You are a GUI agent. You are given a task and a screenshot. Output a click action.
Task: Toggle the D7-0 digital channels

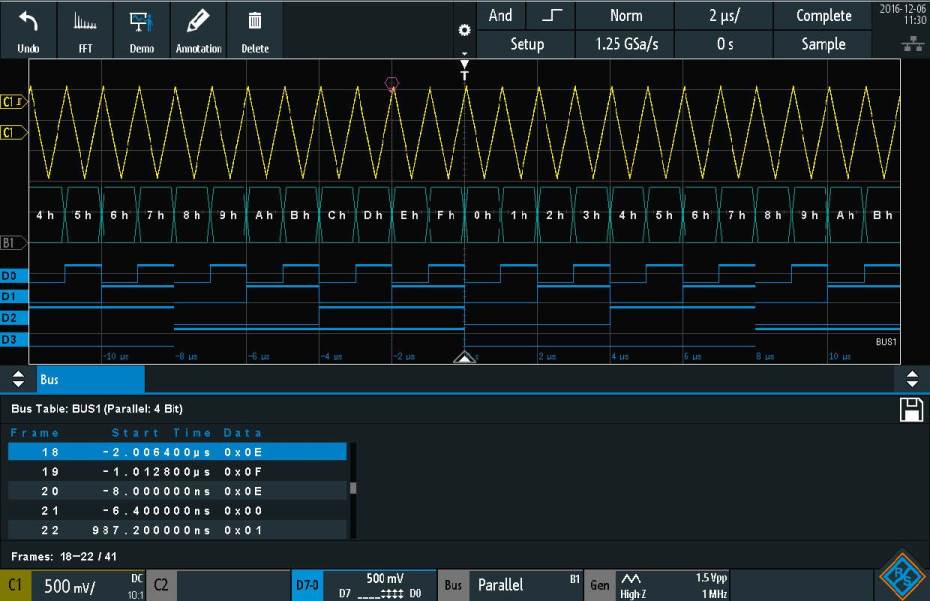[306, 585]
